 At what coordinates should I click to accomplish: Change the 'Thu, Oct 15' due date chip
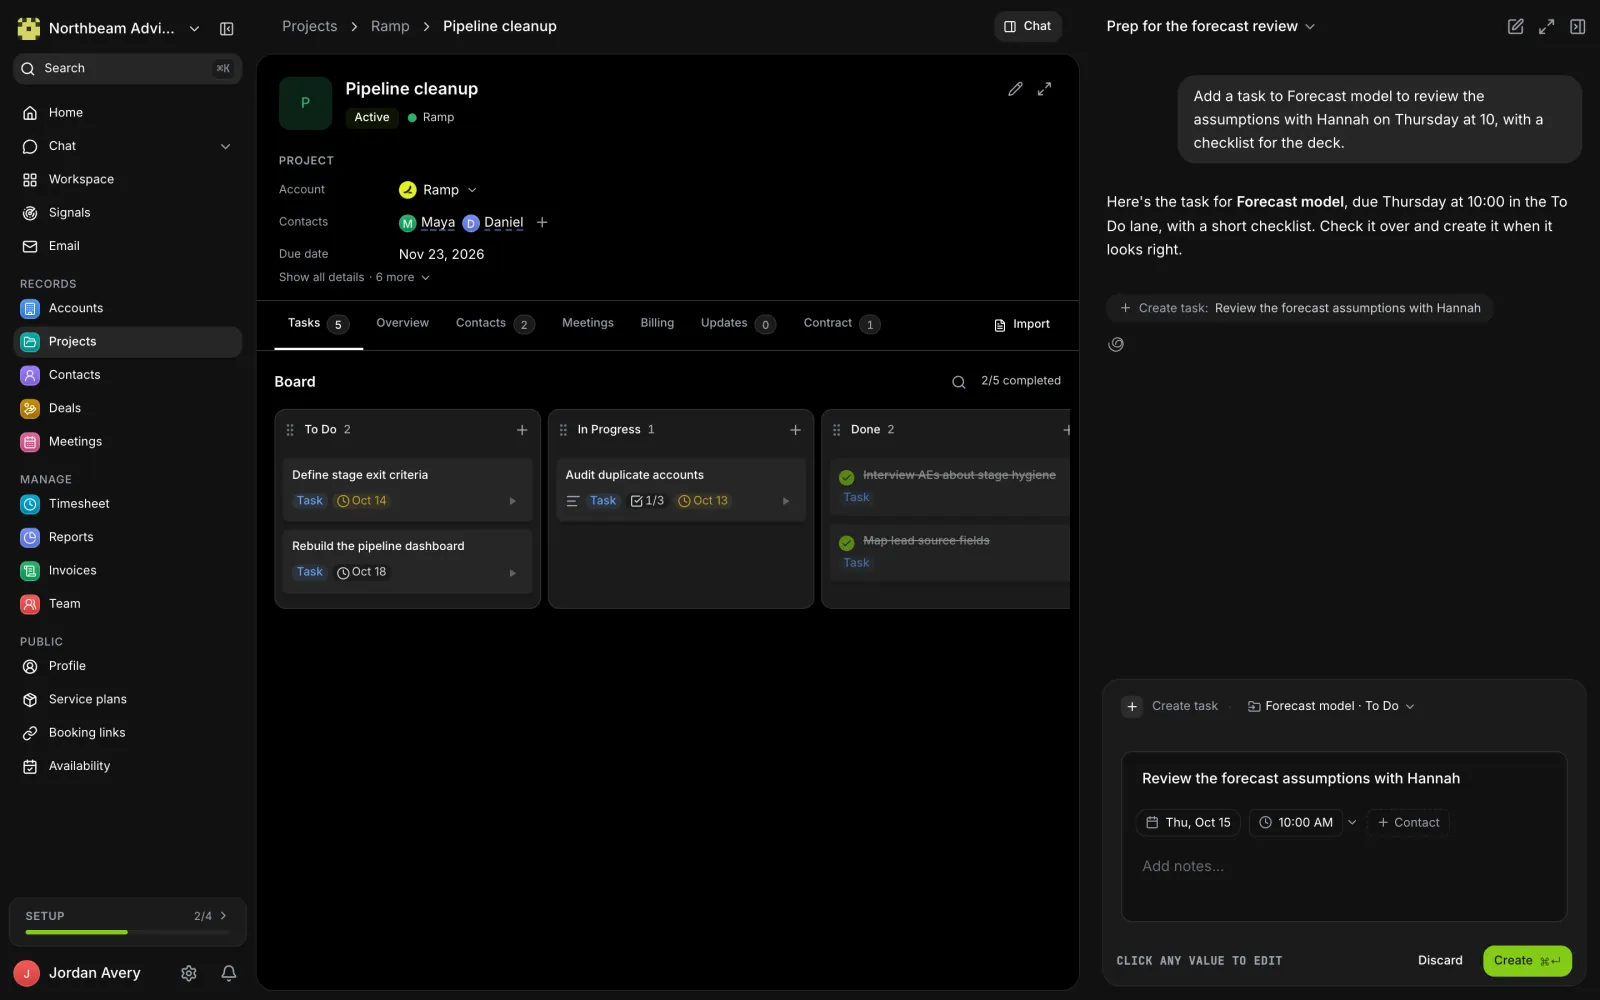[x=1188, y=823]
